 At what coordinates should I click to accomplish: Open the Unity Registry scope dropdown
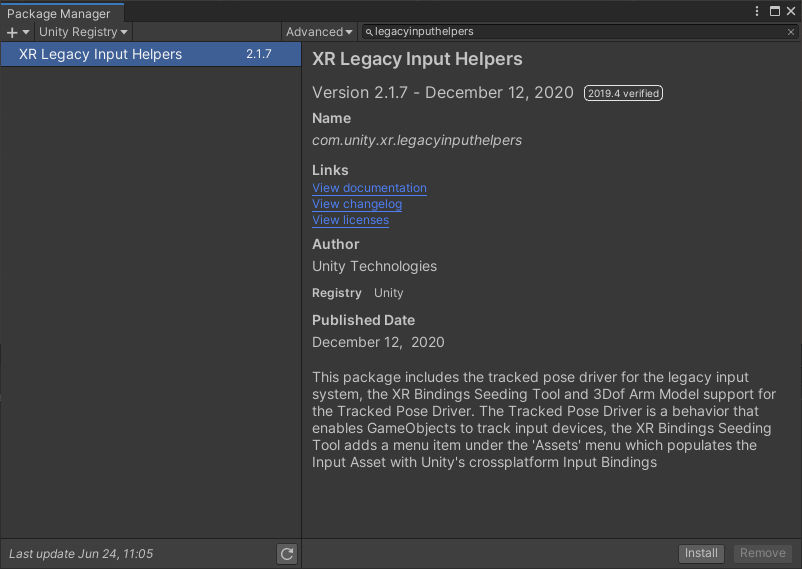click(83, 32)
